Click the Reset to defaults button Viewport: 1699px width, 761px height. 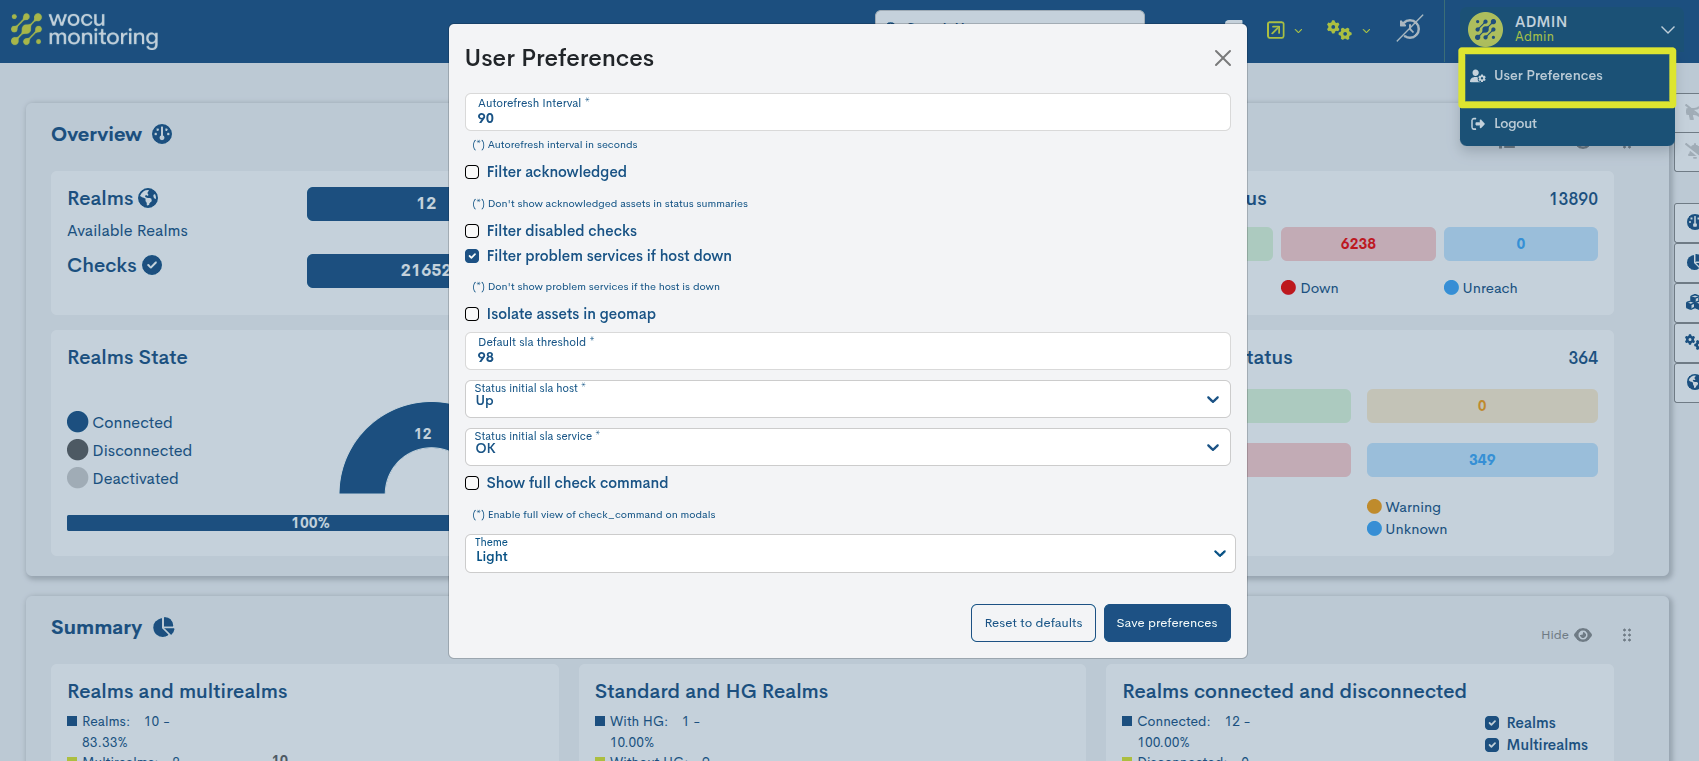(x=1033, y=623)
